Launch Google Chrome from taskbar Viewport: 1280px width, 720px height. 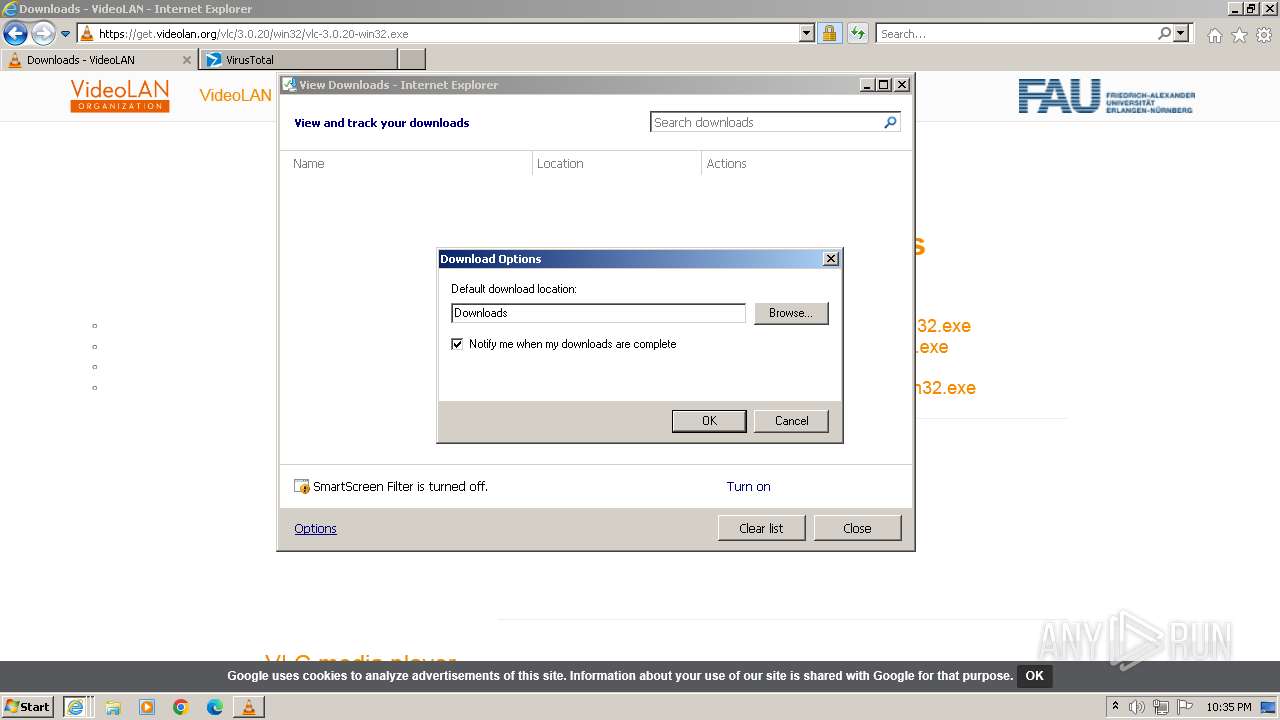181,707
